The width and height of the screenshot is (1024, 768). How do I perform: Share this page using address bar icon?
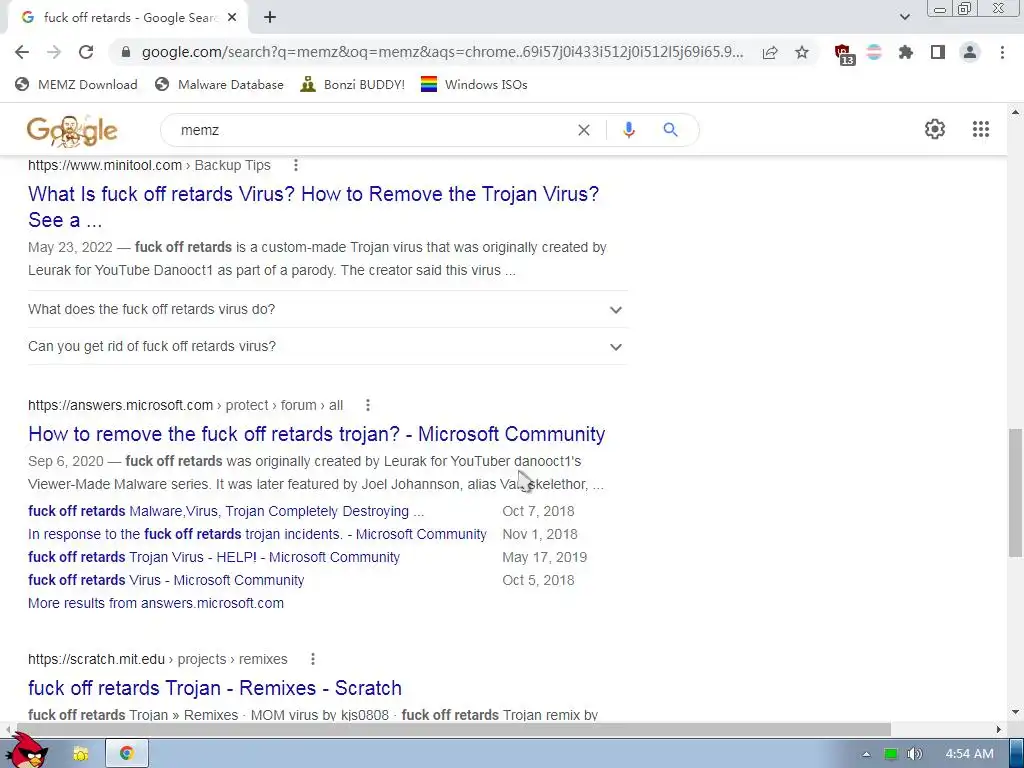point(770,52)
